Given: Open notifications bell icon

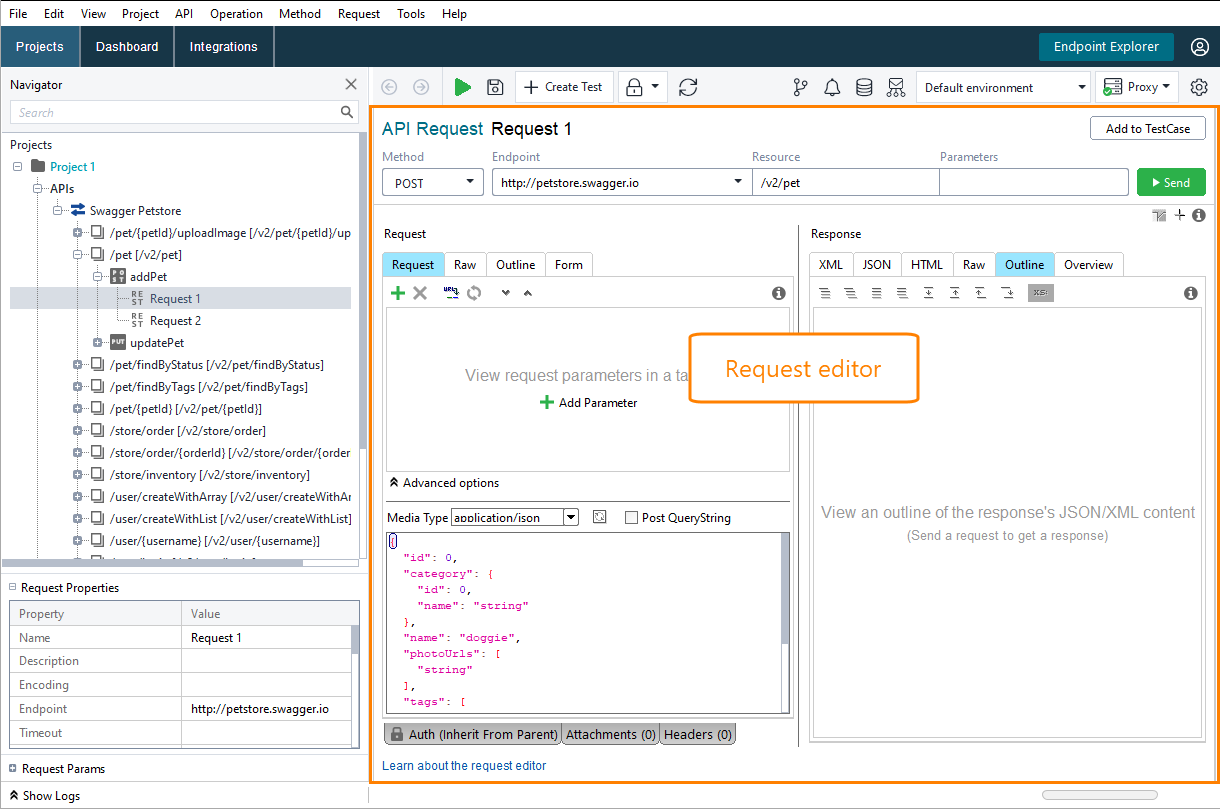Looking at the screenshot, I should [832, 87].
